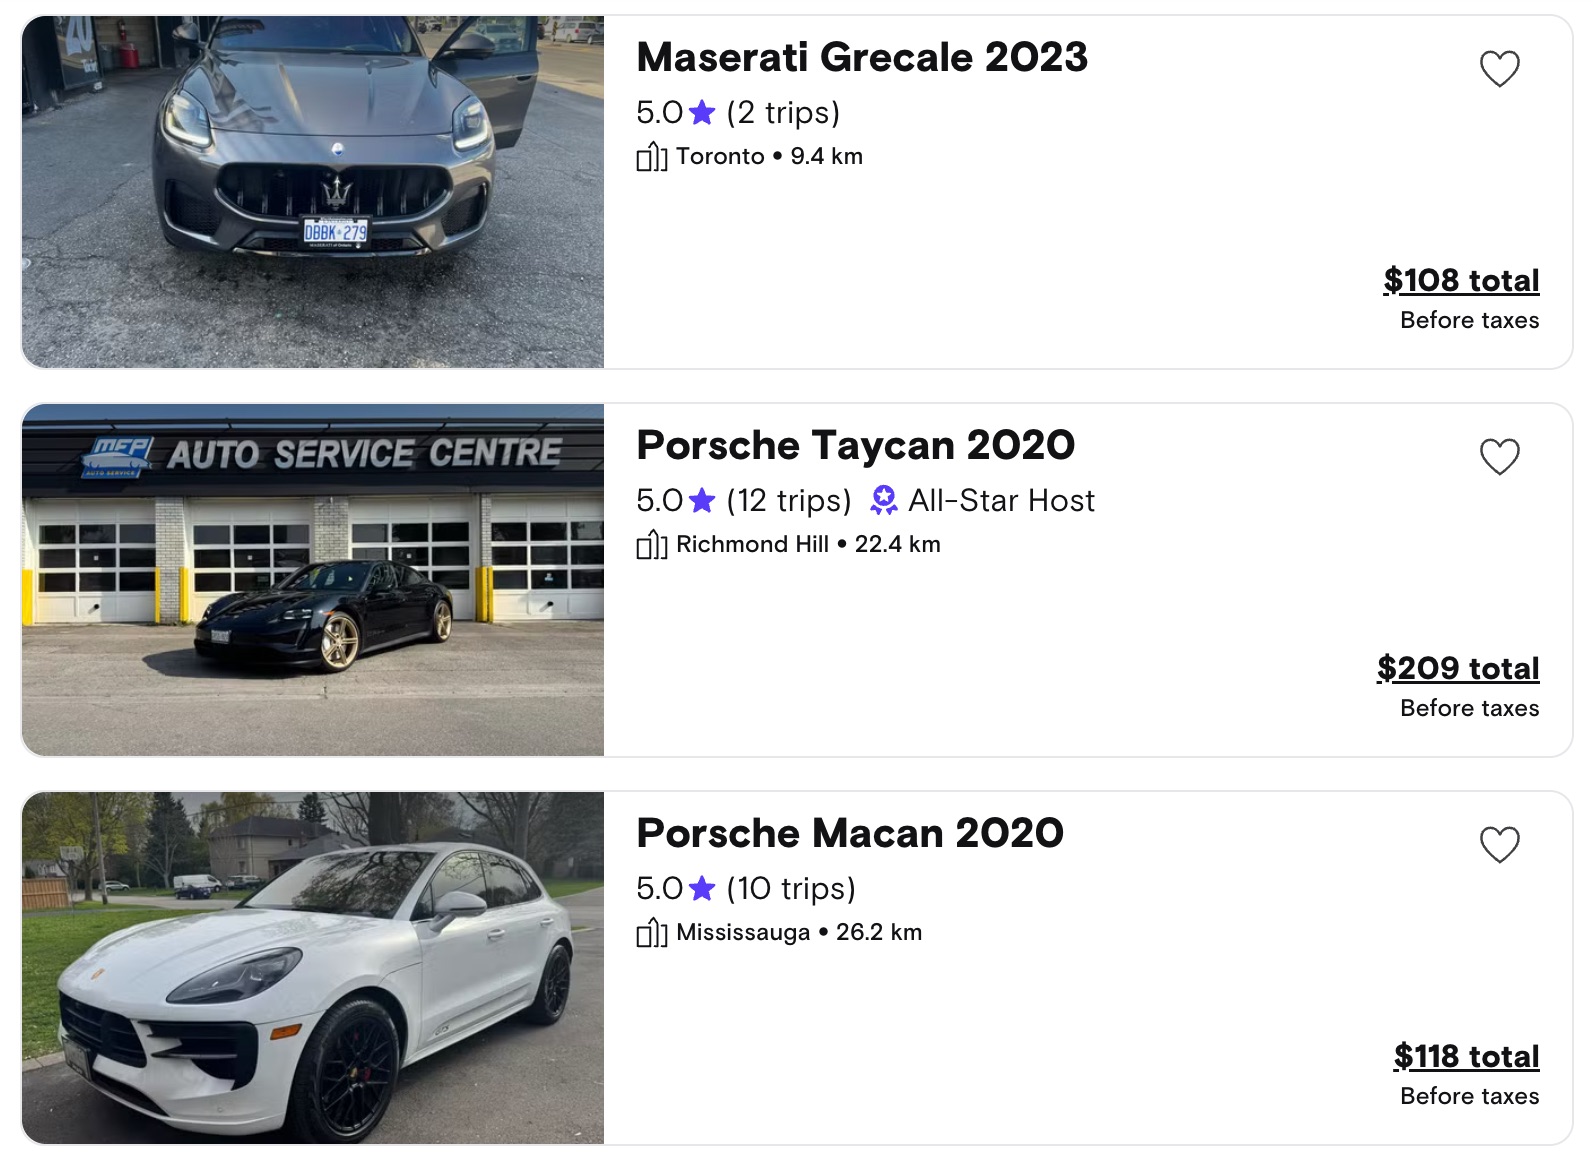Click the star icon on the Porsche Macan rating

tap(702, 887)
